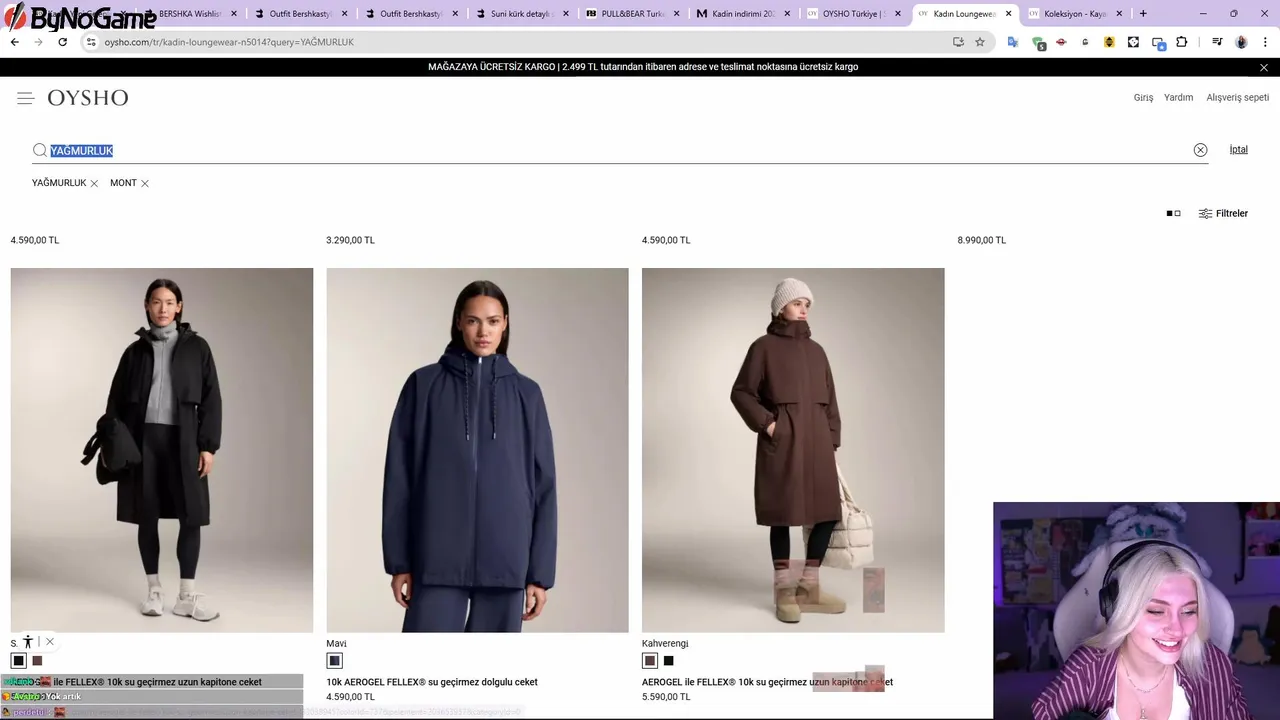Bookmark this page with star icon

point(980,42)
